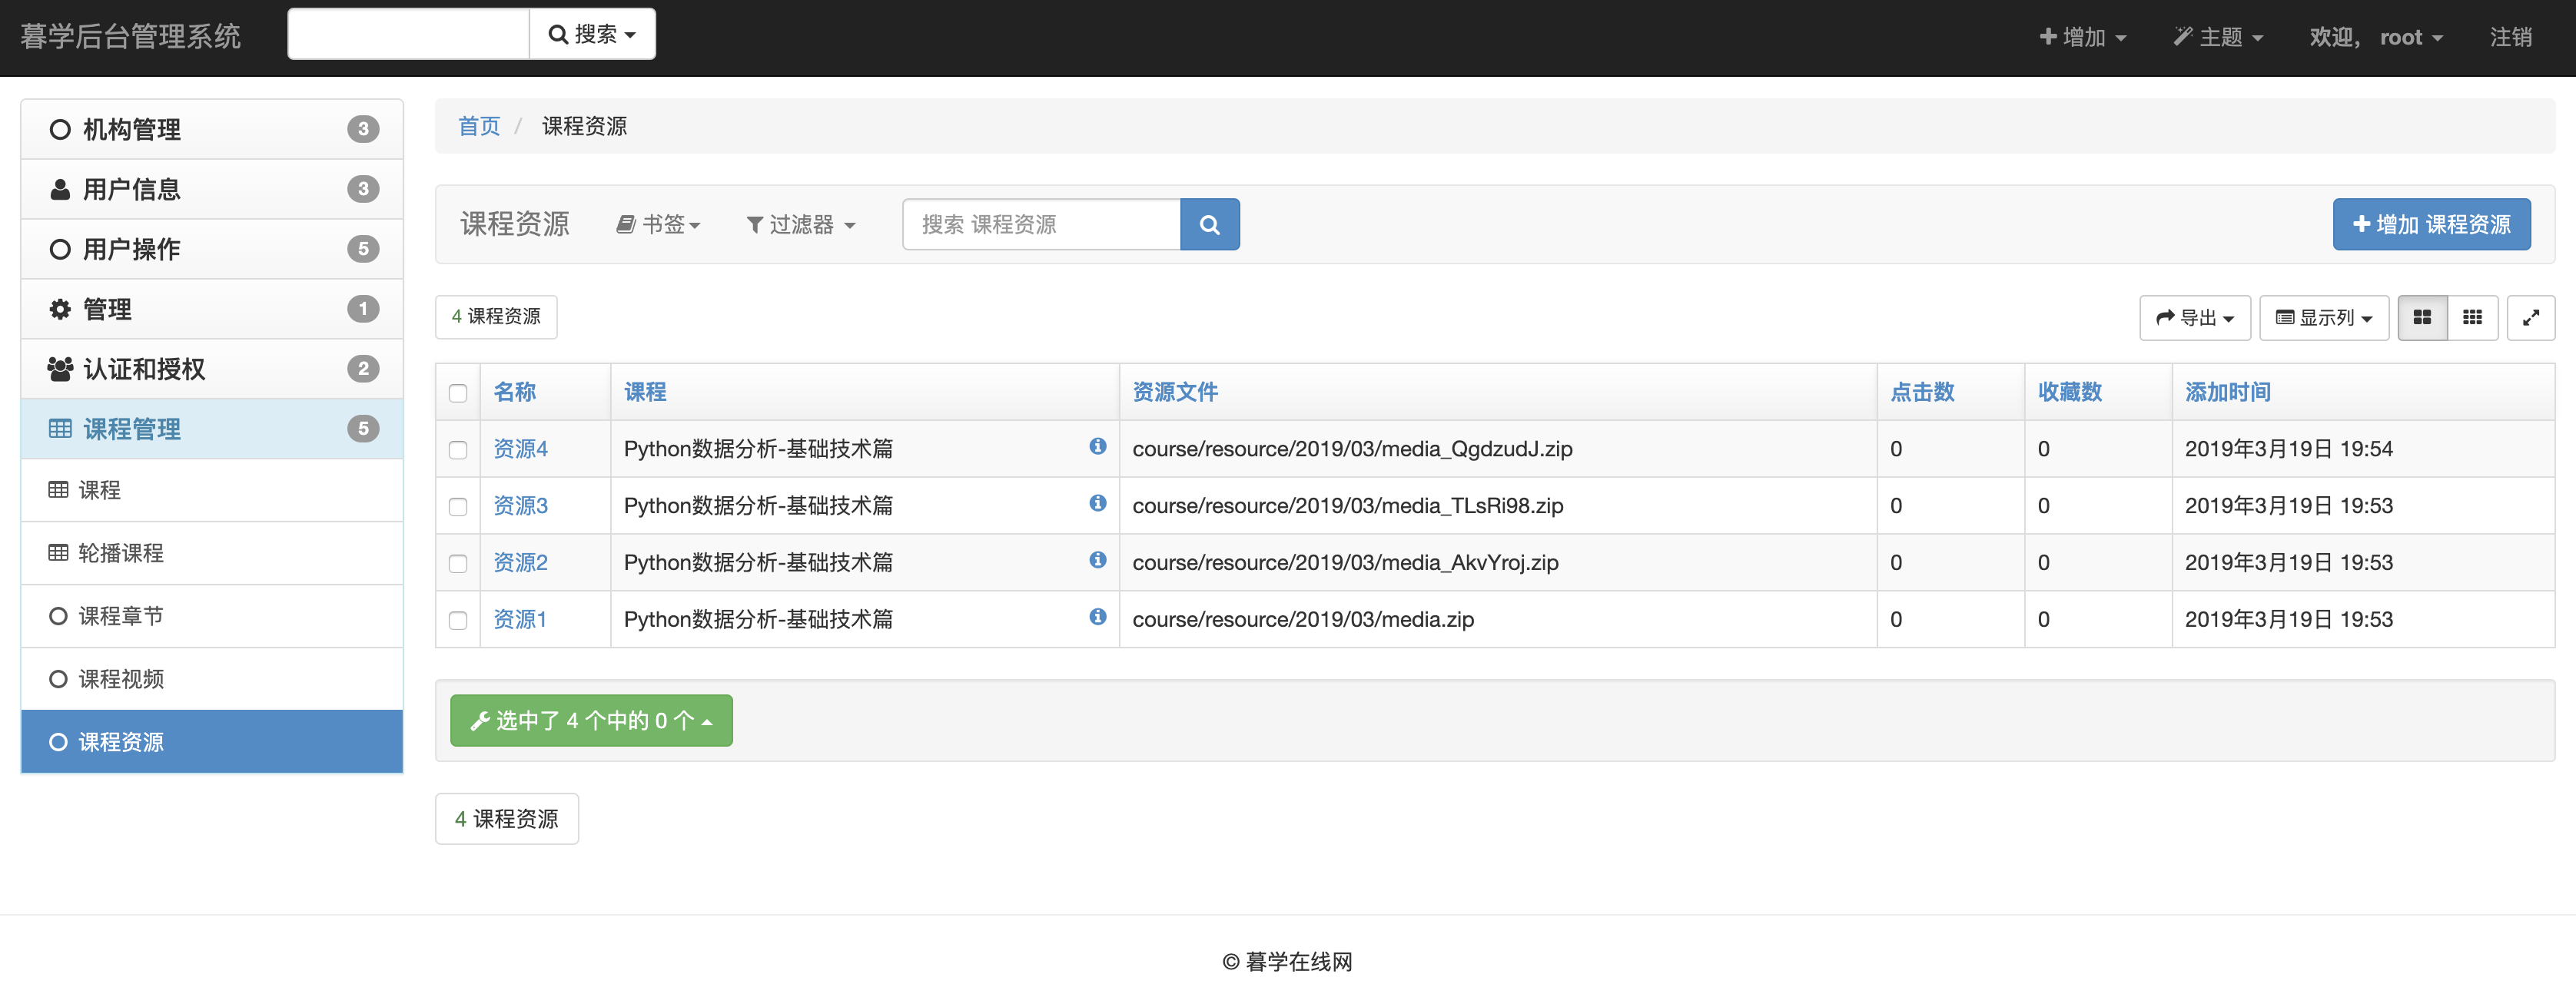Click the 搜索 课程资源 input field
This screenshot has width=2576, height=994.
coord(1041,224)
